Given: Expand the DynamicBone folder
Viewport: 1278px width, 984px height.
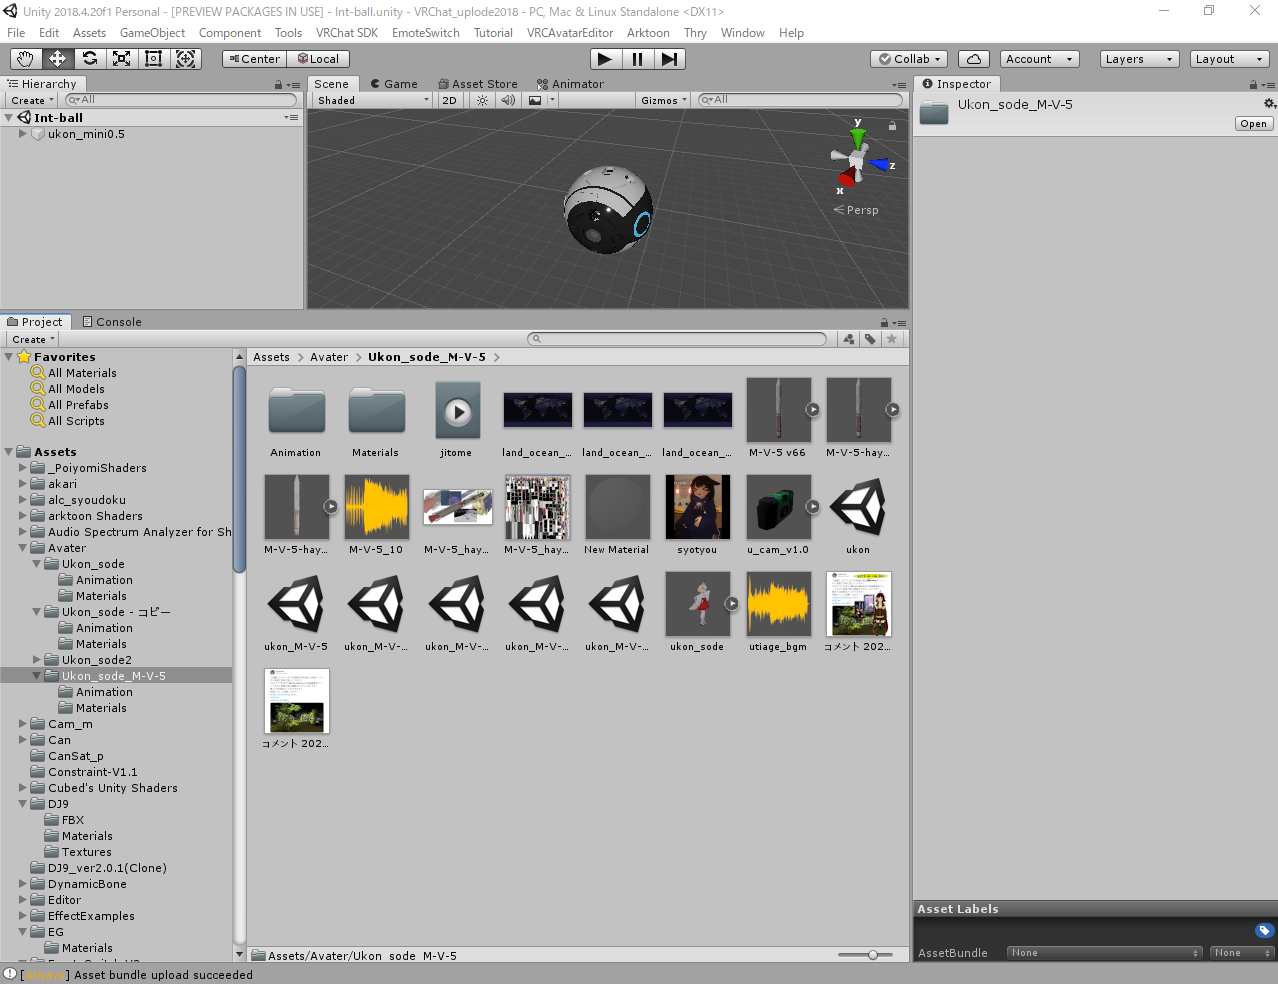Looking at the screenshot, I should tap(23, 884).
